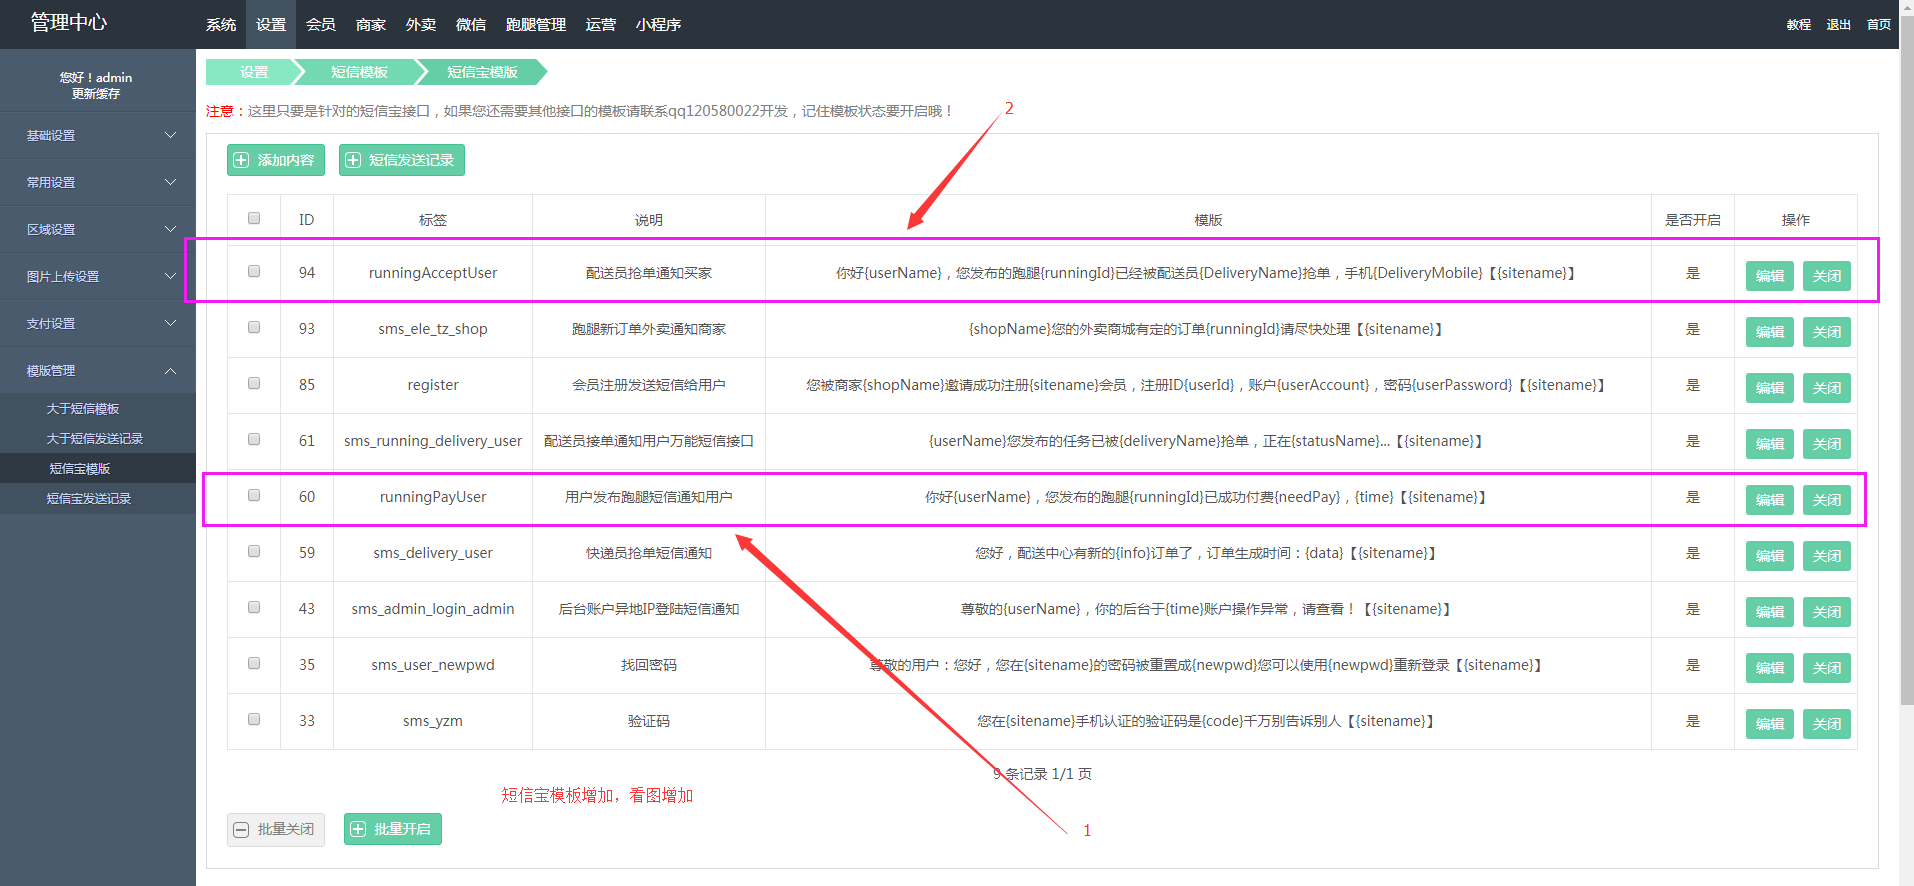Edit the runningAcceptUser template row
This screenshot has height=886, width=1914.
click(1770, 276)
